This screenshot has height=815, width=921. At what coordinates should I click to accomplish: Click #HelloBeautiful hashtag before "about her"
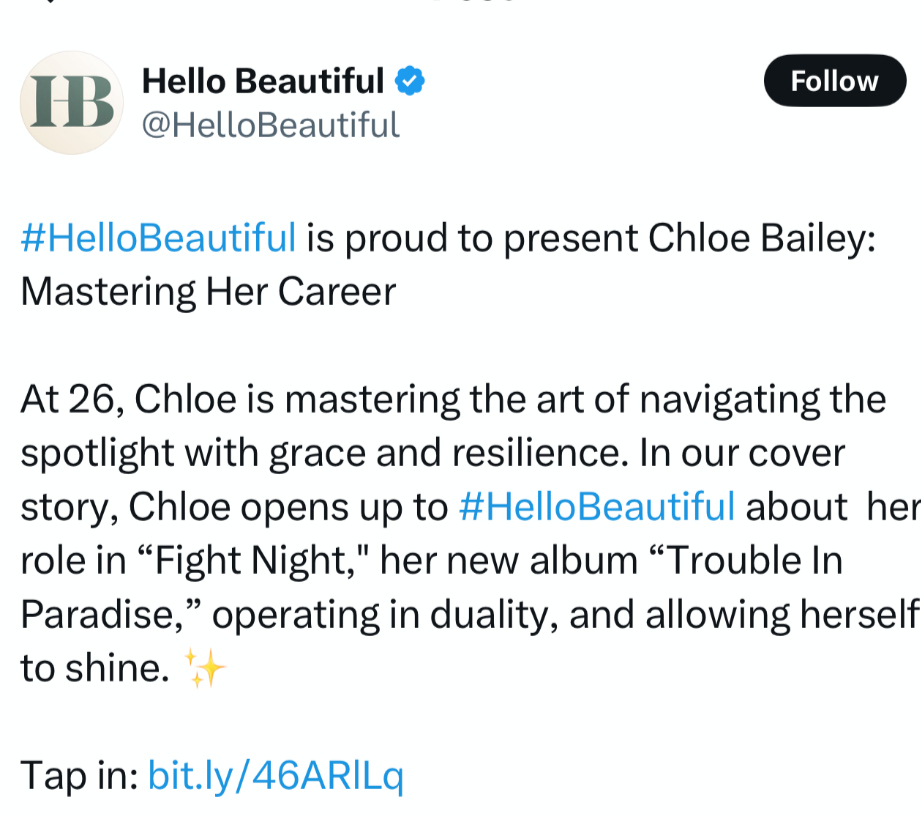click(x=597, y=507)
